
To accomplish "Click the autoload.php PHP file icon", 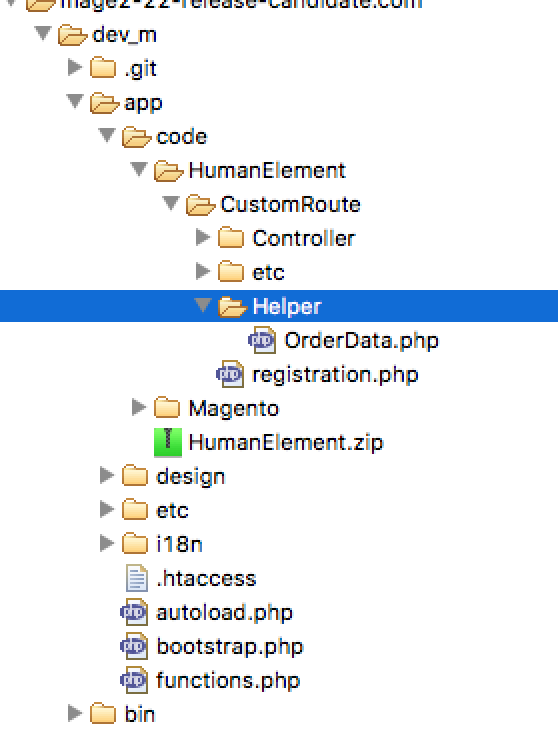I will point(134,612).
